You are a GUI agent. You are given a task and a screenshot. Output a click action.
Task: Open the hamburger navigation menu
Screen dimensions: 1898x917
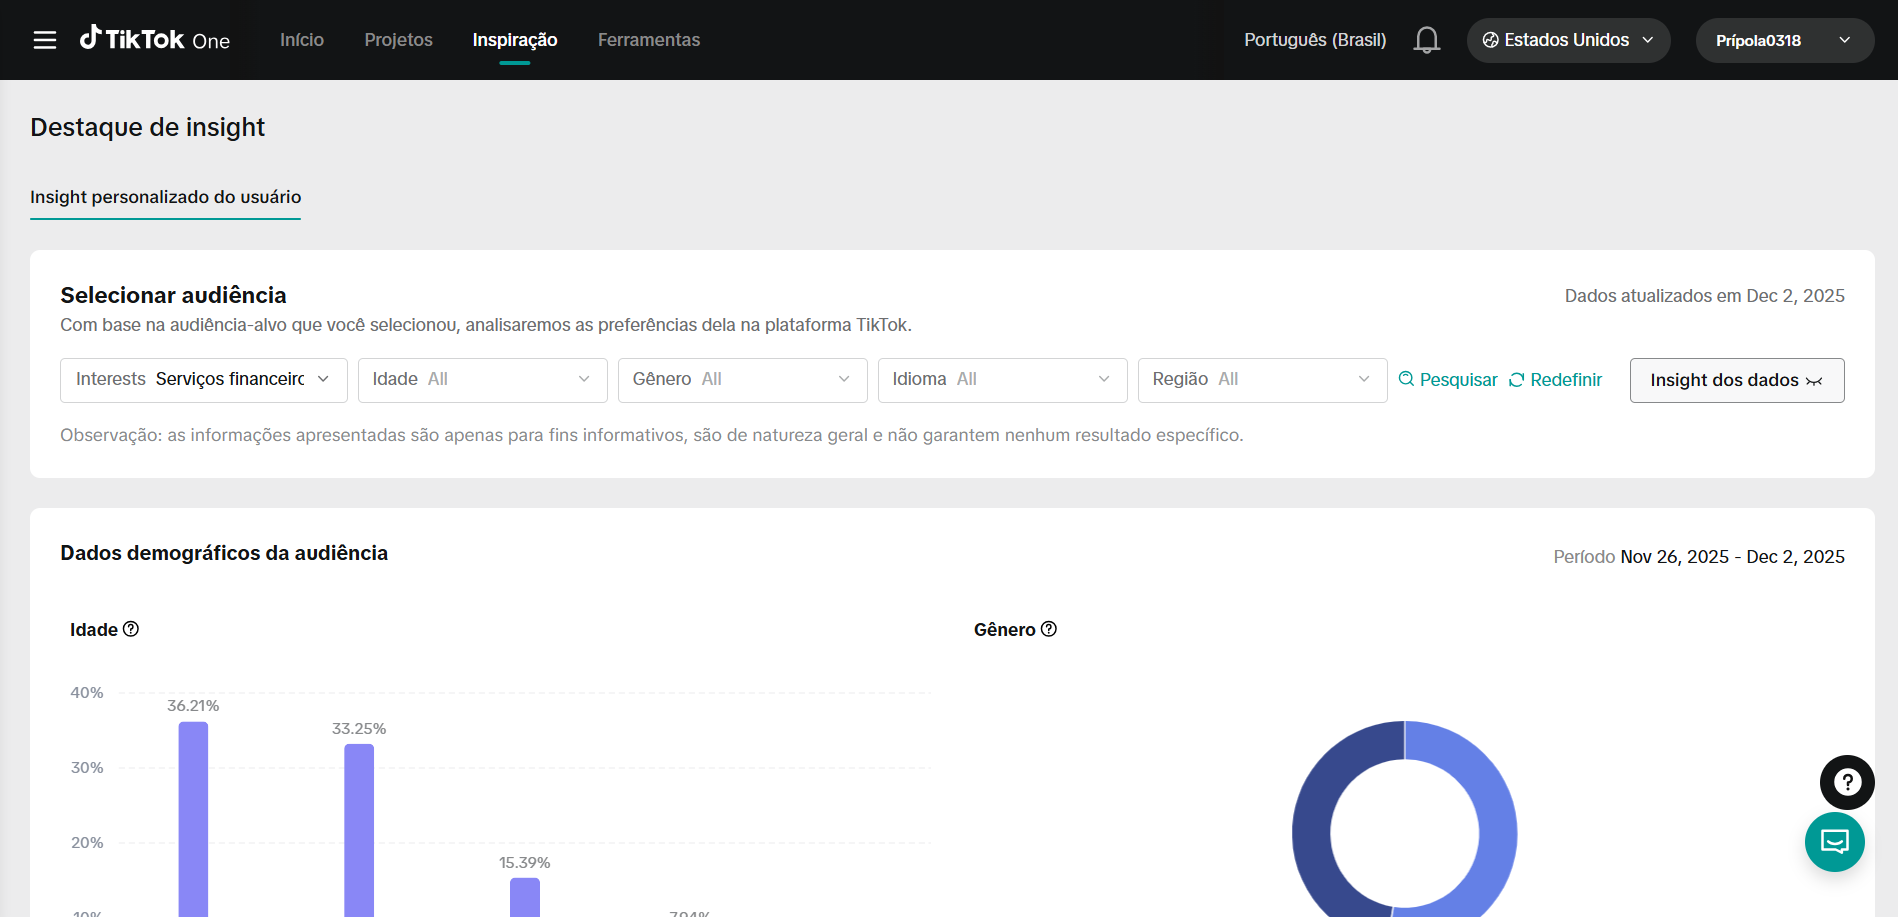[45, 40]
